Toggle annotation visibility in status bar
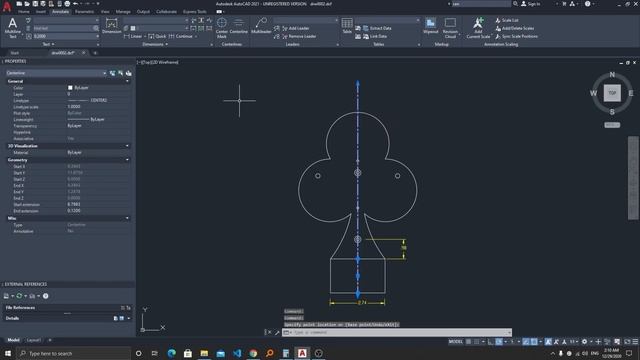 (548, 342)
